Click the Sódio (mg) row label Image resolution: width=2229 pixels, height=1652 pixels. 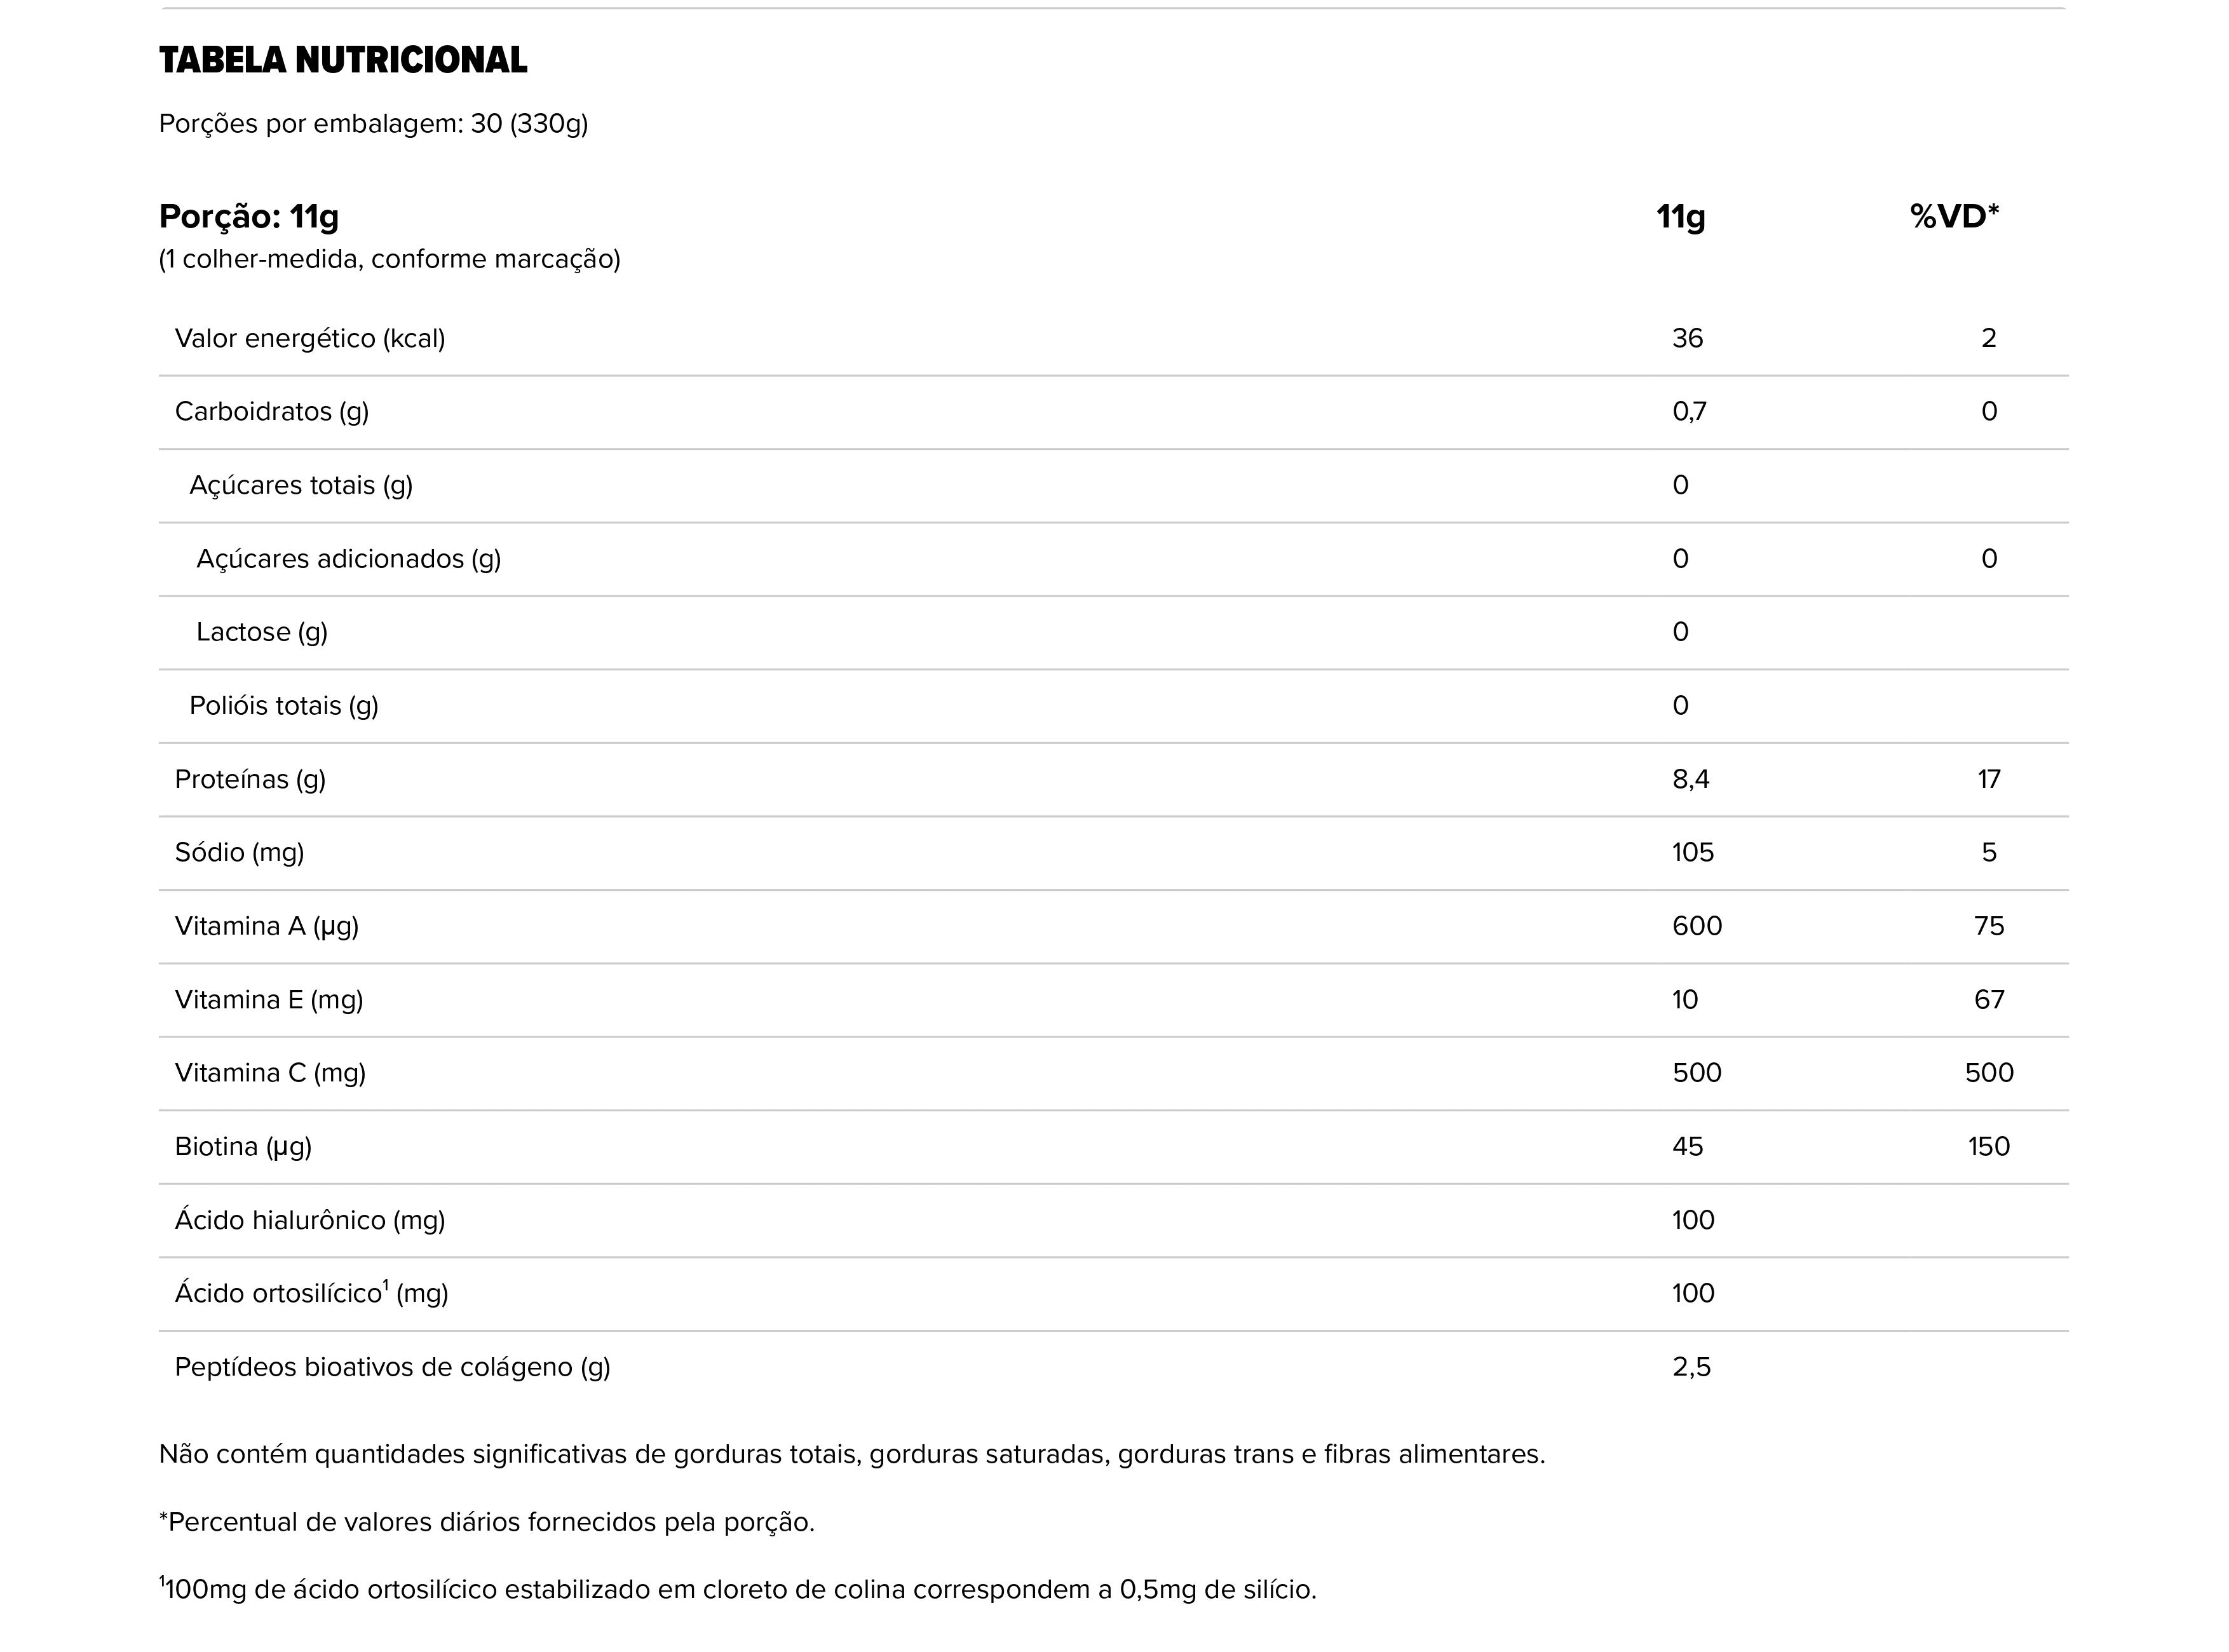240,853
